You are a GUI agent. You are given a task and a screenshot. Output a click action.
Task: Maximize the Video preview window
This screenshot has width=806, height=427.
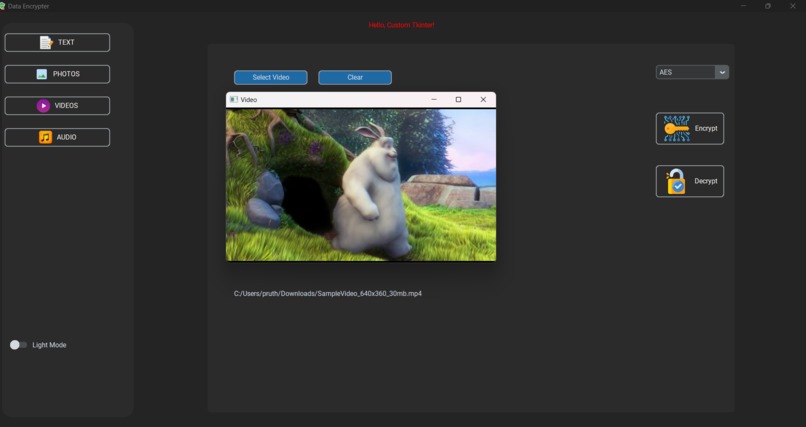(x=459, y=100)
